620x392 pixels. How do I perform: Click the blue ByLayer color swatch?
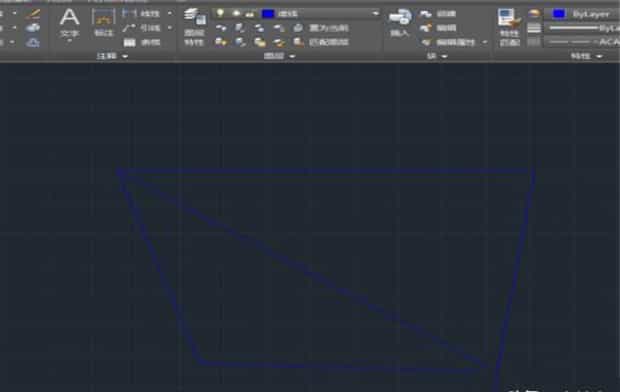(558, 14)
